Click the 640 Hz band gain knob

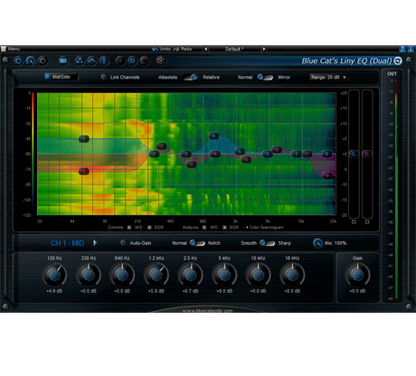(x=122, y=274)
